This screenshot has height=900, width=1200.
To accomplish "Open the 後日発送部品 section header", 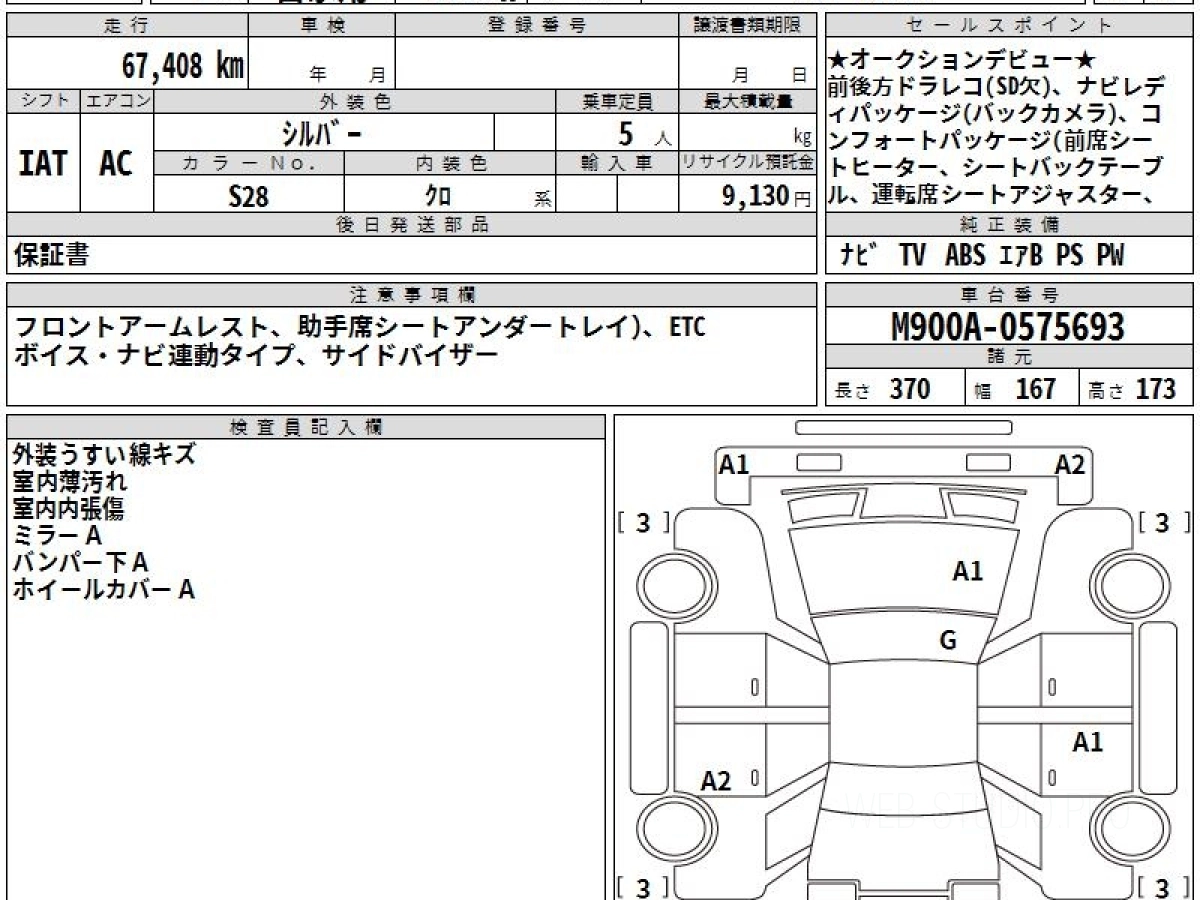I will tap(410, 225).
